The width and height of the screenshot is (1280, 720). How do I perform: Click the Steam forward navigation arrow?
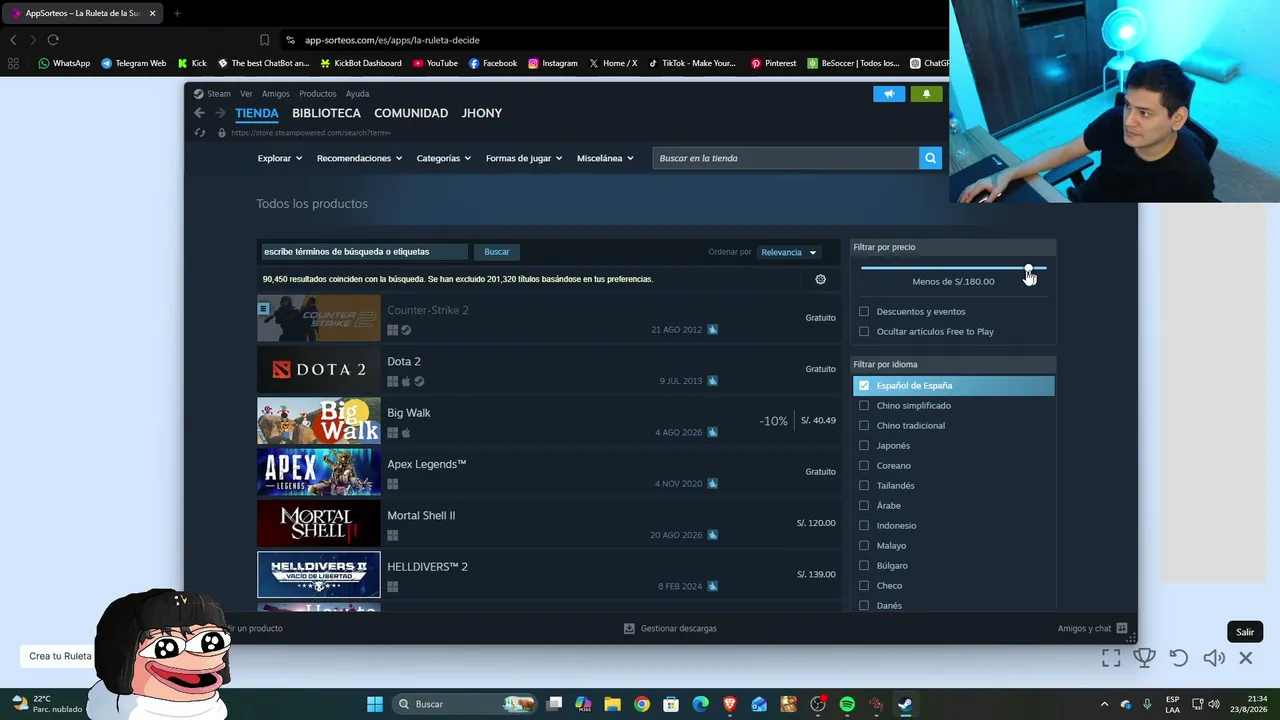point(220,113)
